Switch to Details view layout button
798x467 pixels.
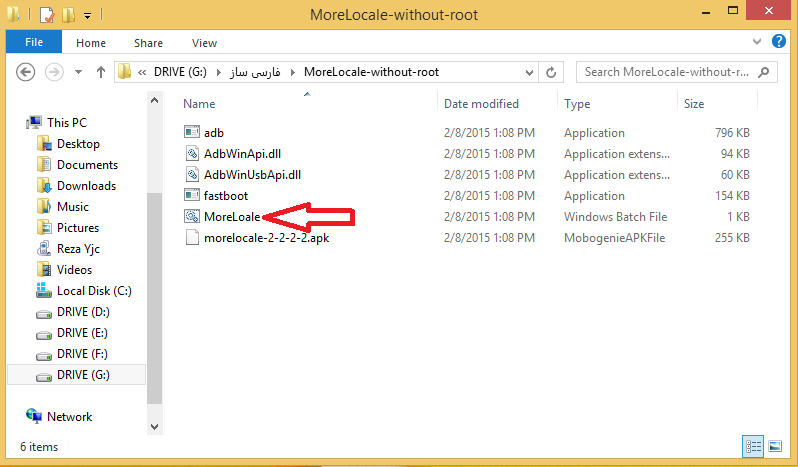tap(753, 447)
